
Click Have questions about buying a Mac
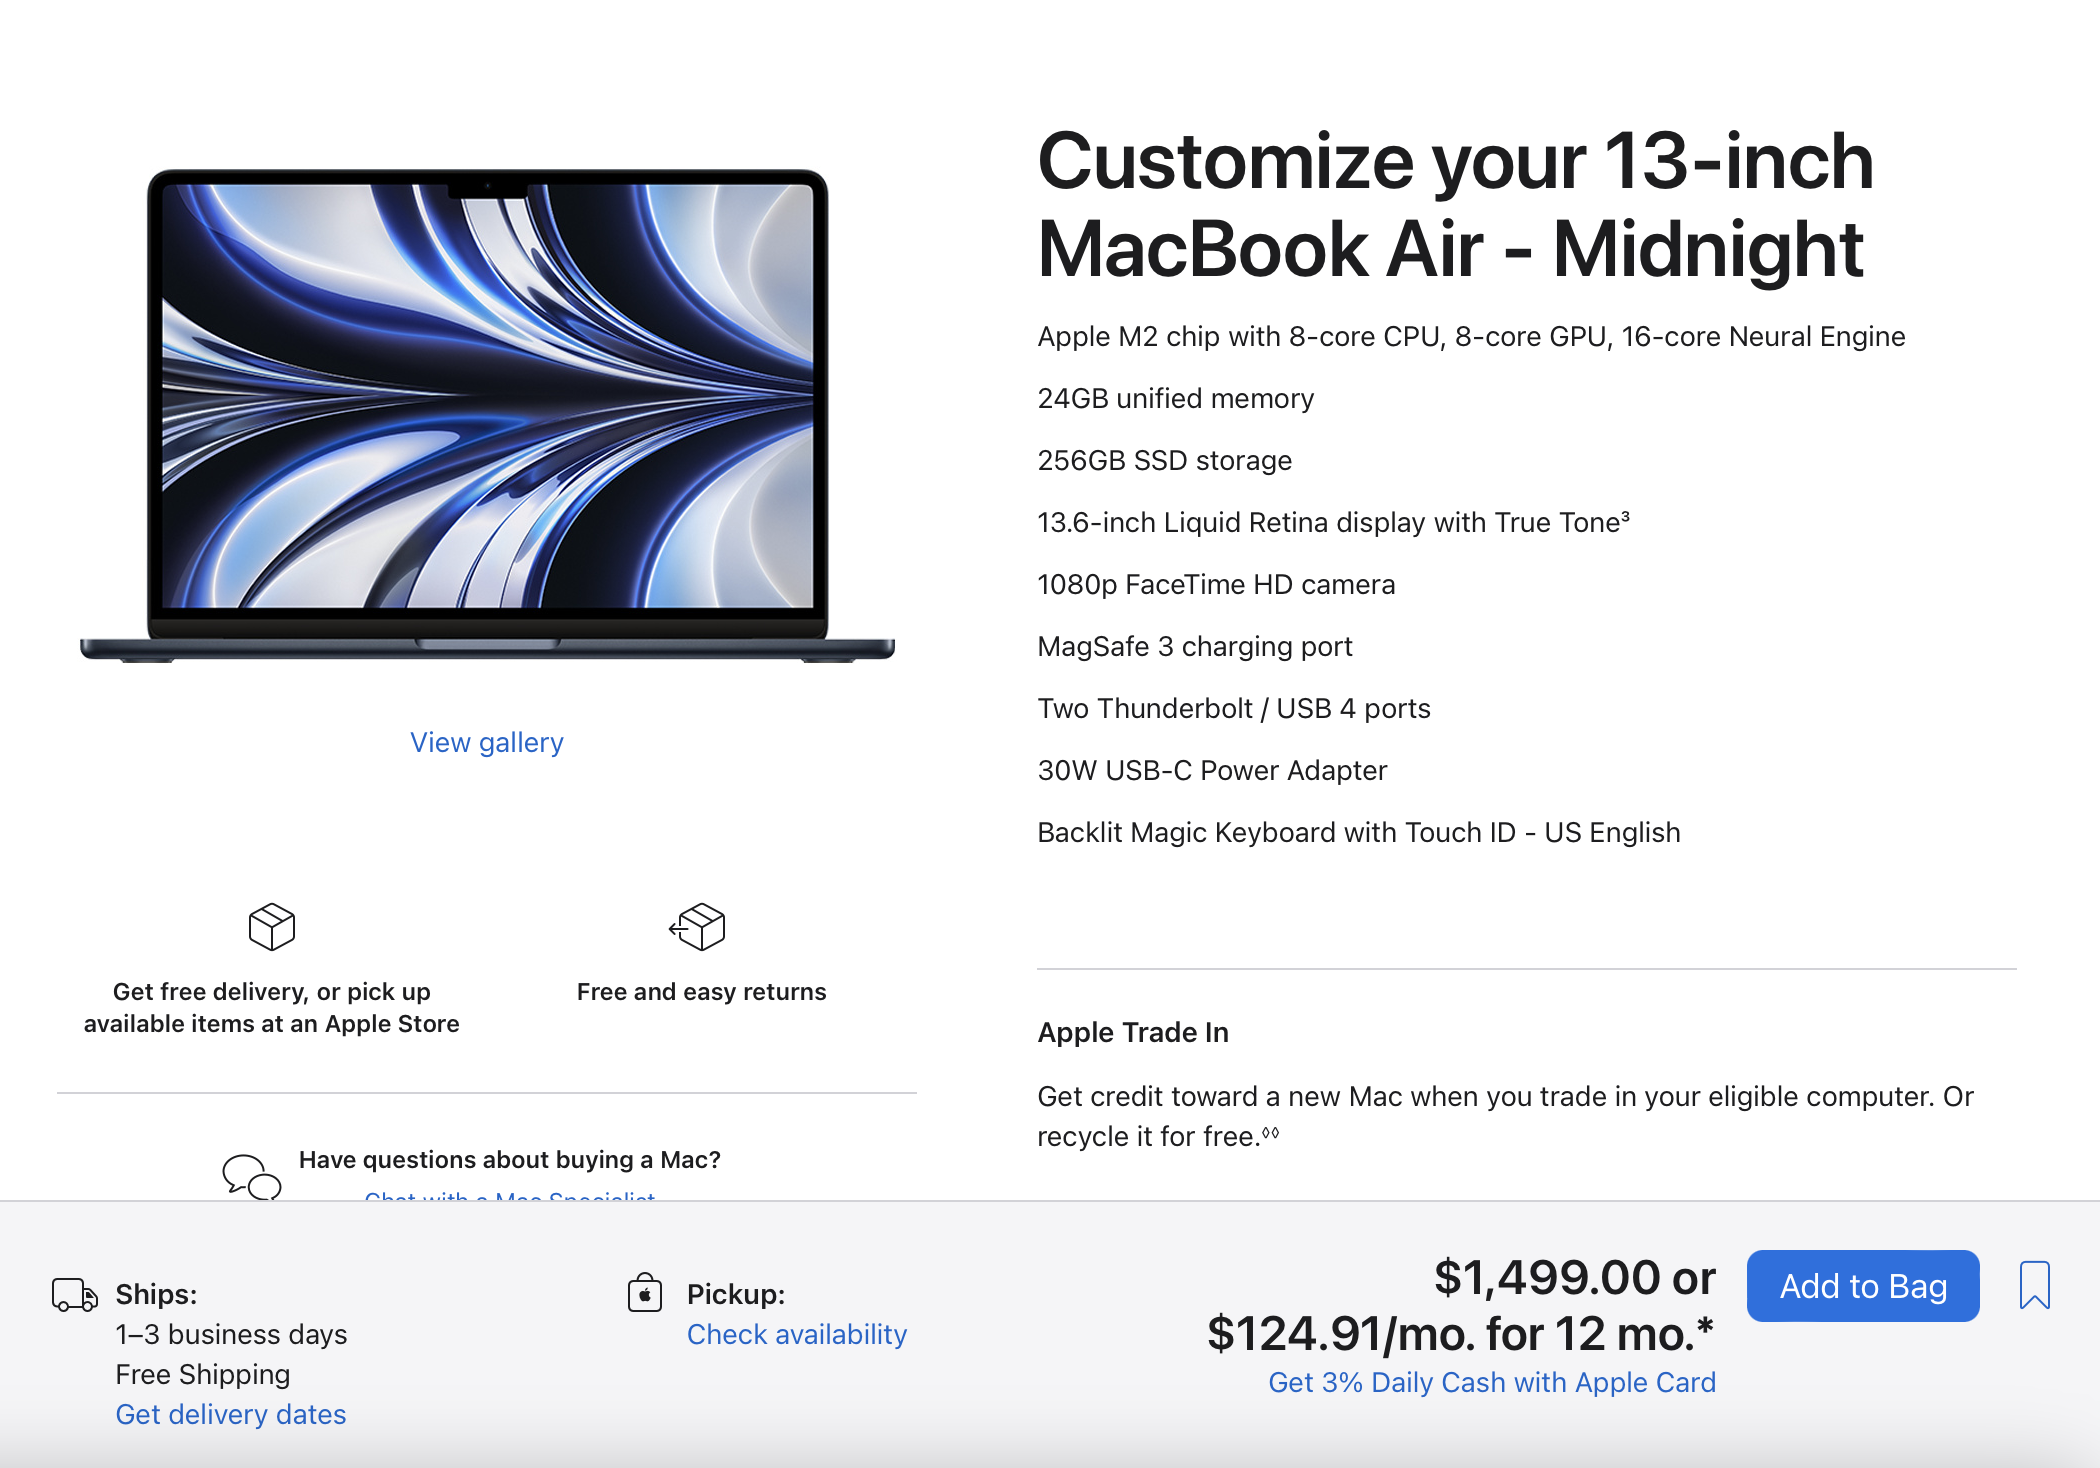510,1159
